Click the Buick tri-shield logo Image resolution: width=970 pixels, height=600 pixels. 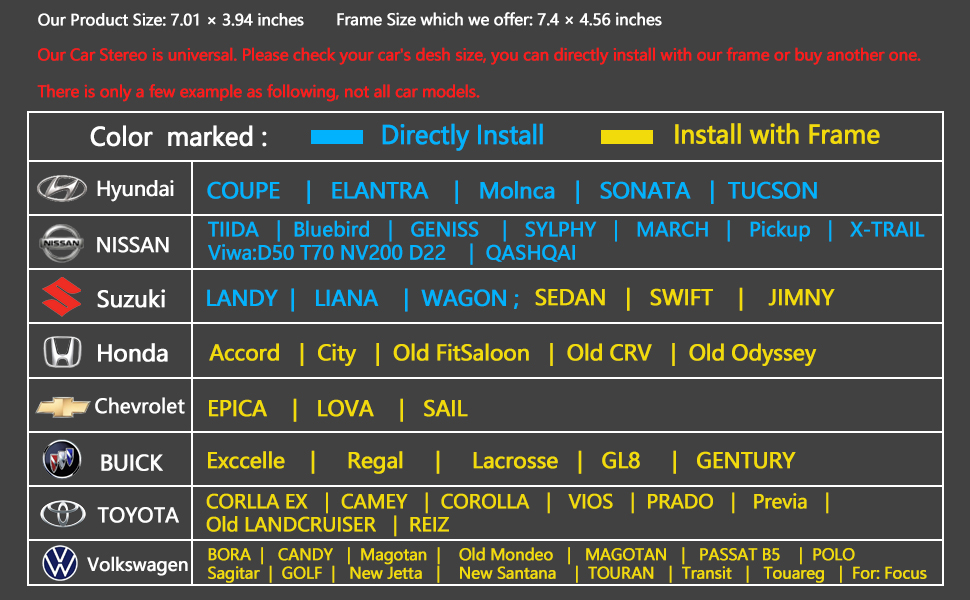[61, 461]
